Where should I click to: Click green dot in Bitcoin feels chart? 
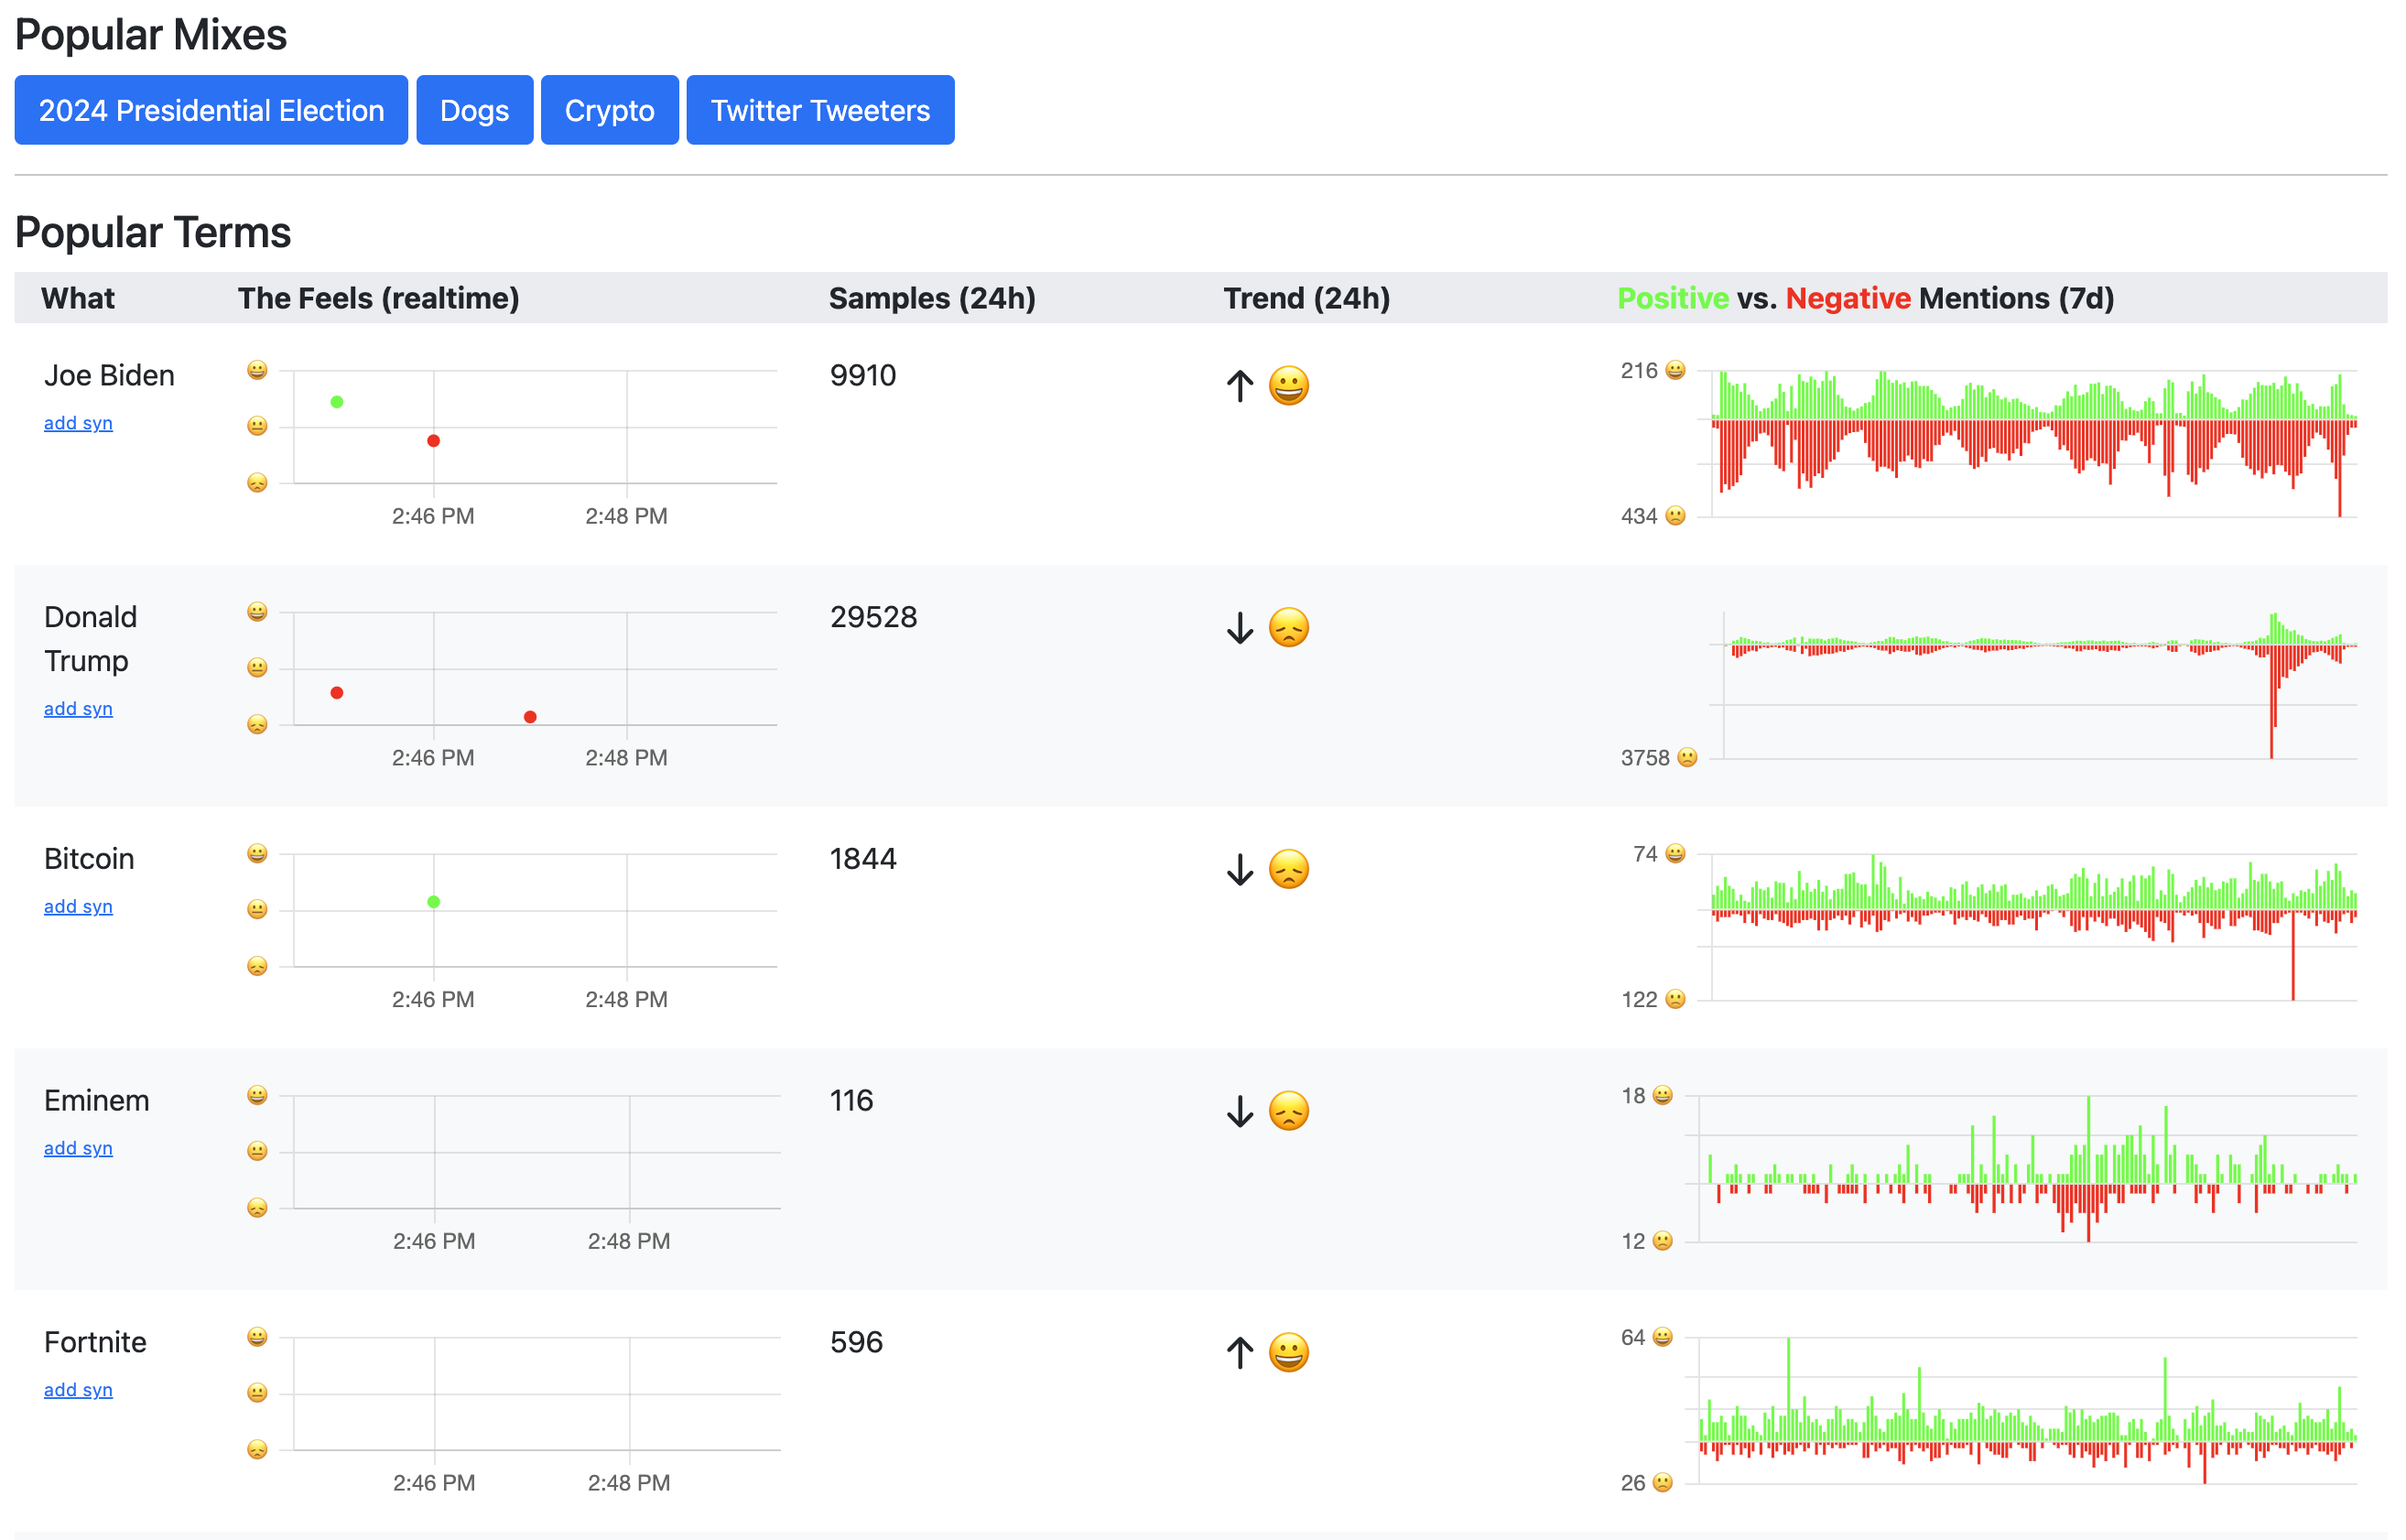pos(433,902)
